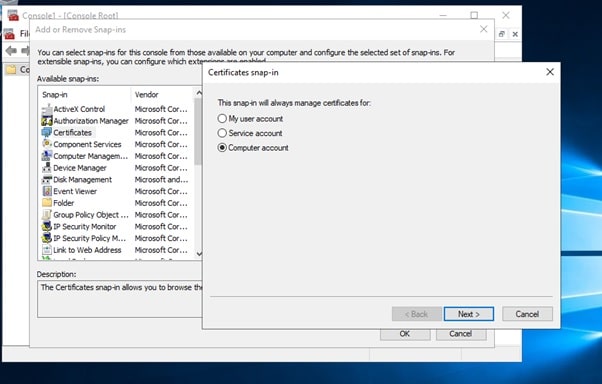602x384 pixels.
Task: Cancel the Certificates snap-in wizard
Action: point(528,314)
